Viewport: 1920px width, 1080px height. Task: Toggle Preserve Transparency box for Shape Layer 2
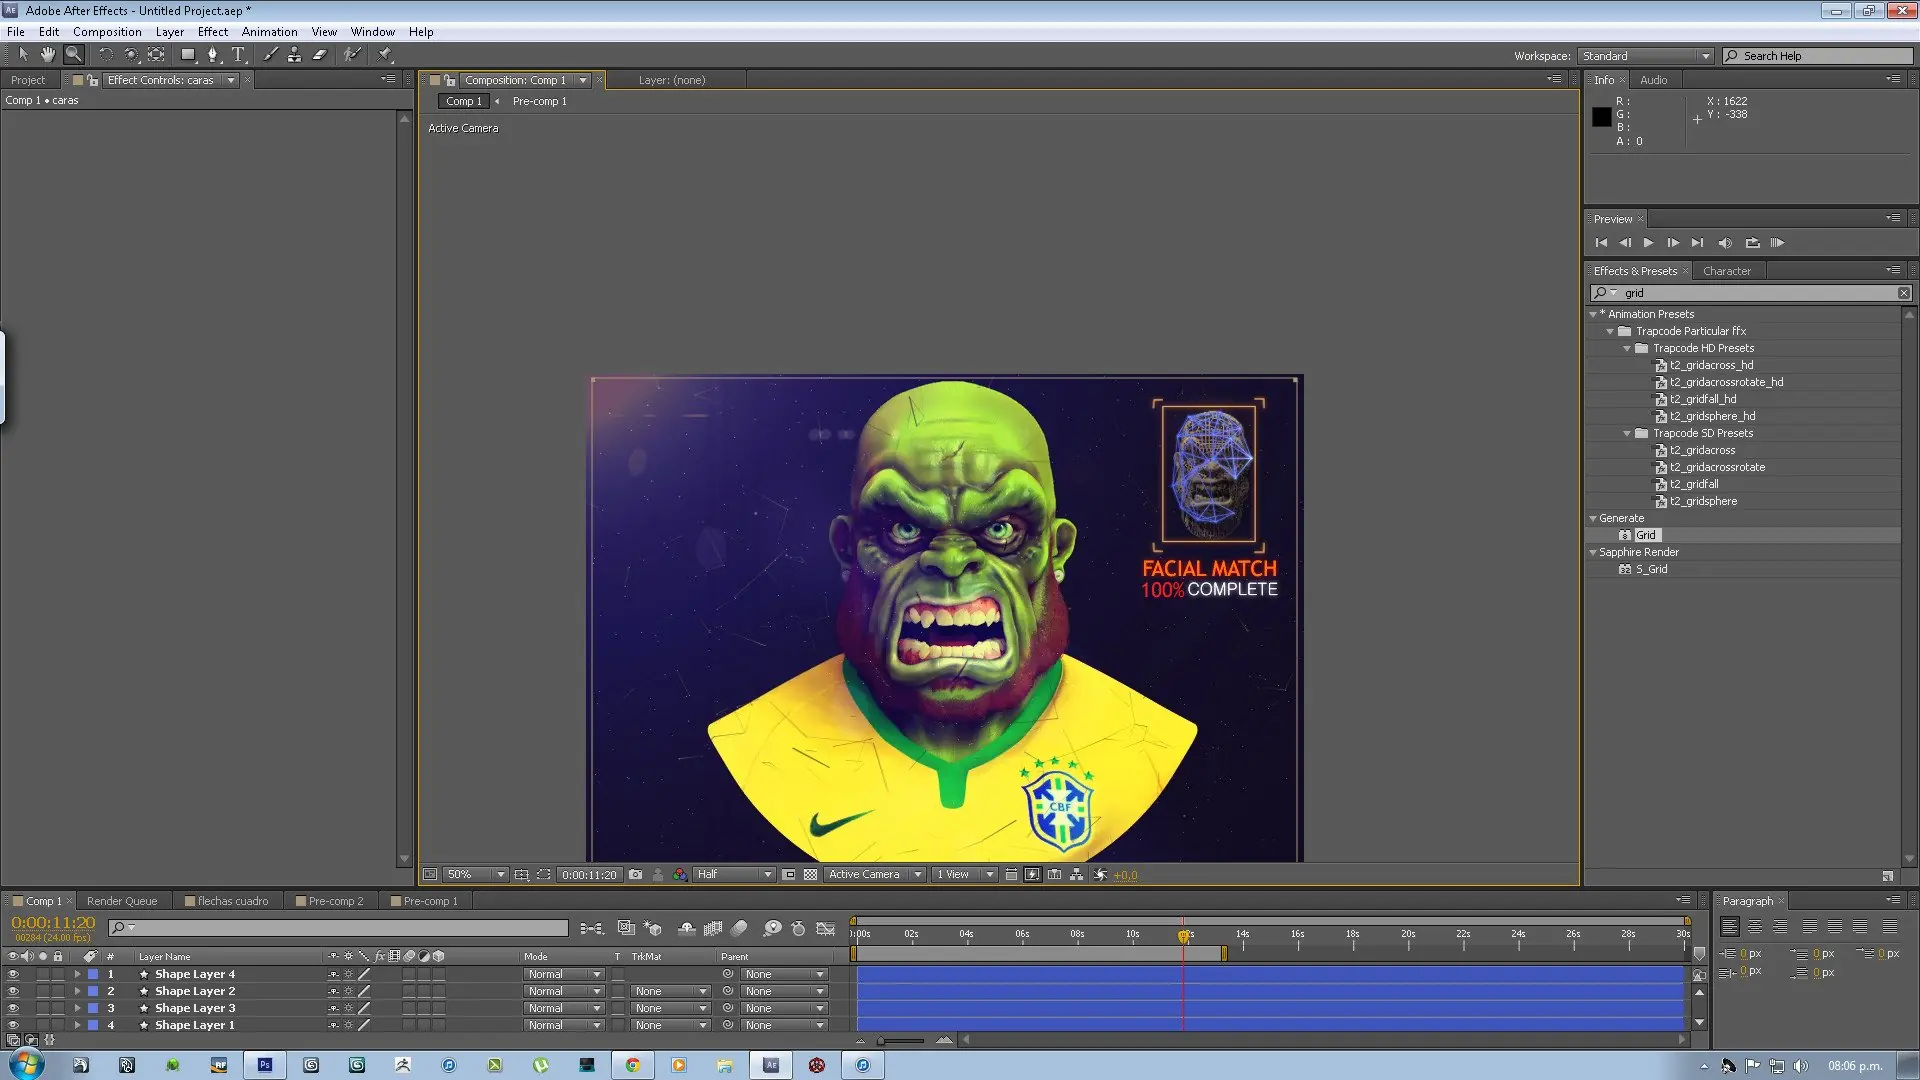618,992
